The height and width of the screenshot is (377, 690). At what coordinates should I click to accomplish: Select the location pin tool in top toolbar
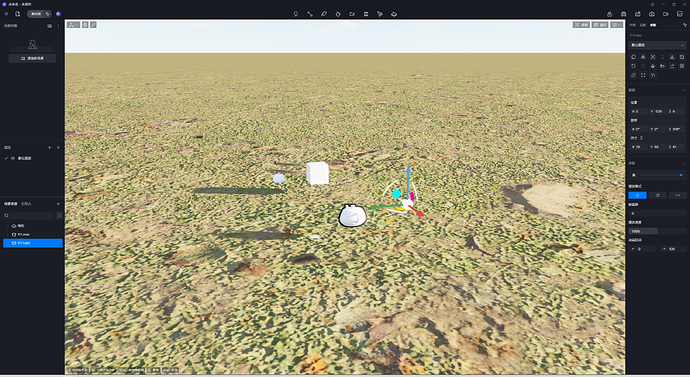[296, 14]
